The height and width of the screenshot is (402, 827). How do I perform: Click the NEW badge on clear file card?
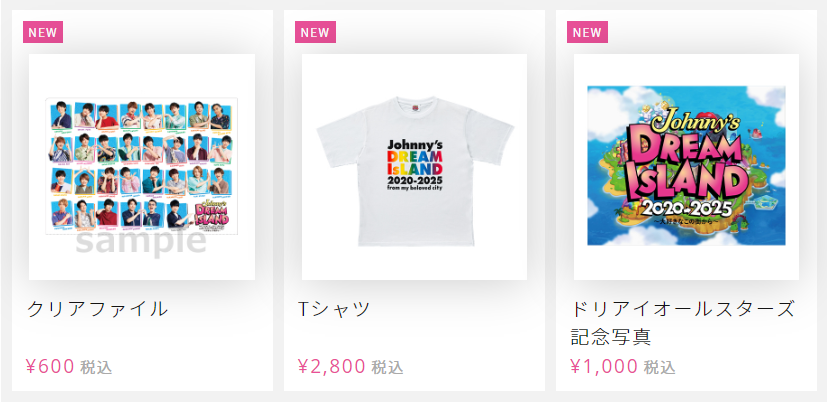(43, 32)
